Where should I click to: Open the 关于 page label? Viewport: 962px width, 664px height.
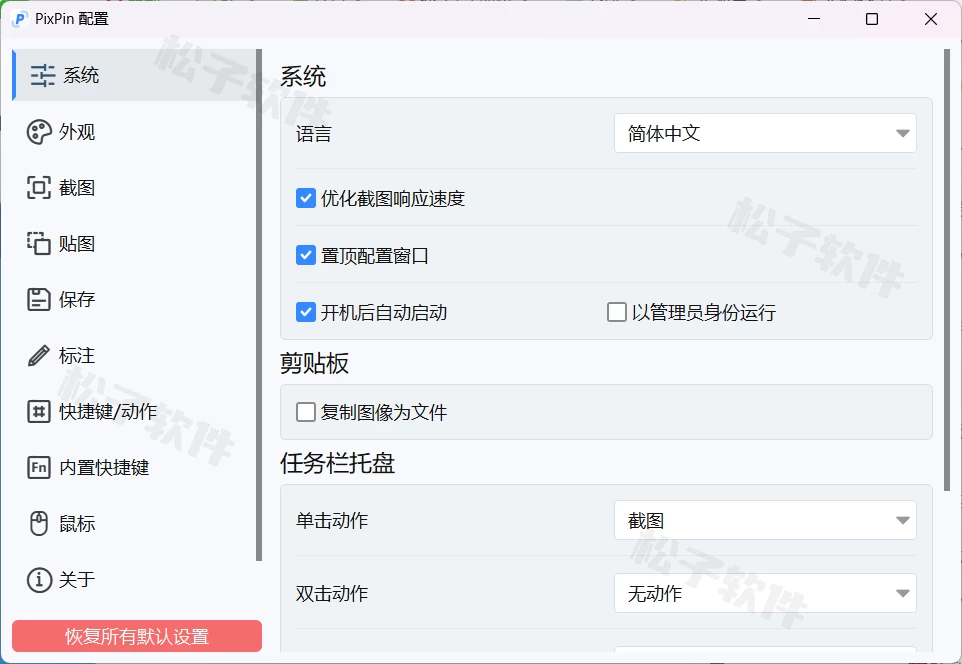click(77, 579)
